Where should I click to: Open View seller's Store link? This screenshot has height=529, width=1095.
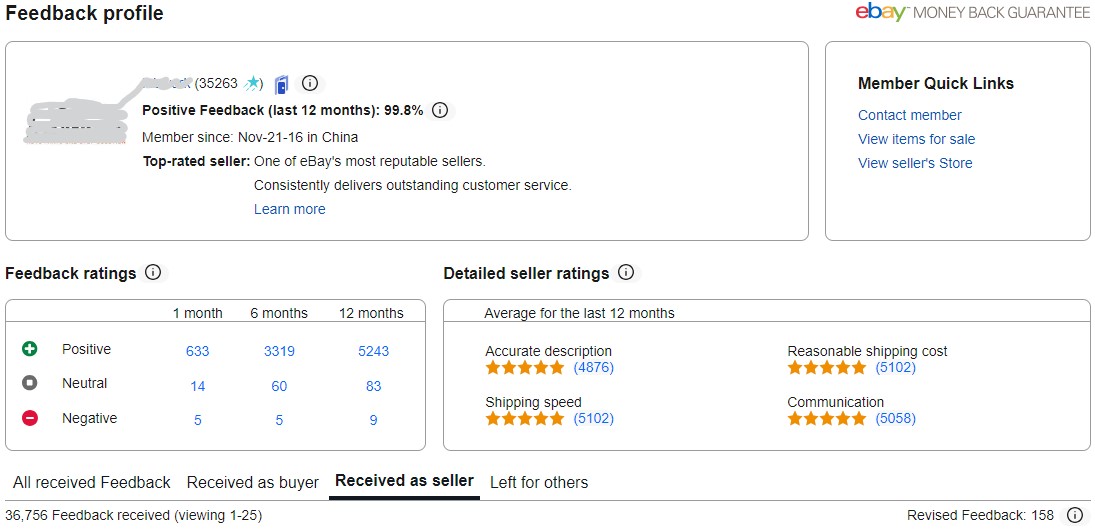(x=915, y=163)
